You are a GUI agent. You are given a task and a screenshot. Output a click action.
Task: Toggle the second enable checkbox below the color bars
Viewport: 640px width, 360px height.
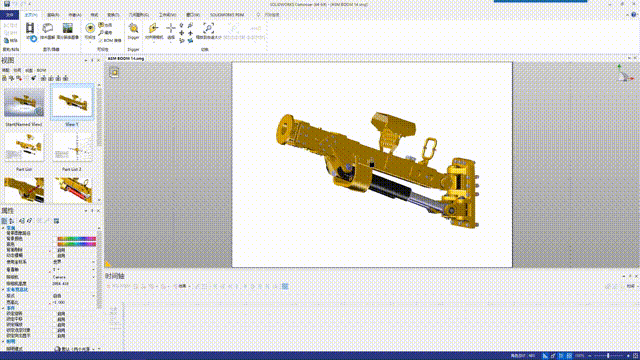[55, 255]
